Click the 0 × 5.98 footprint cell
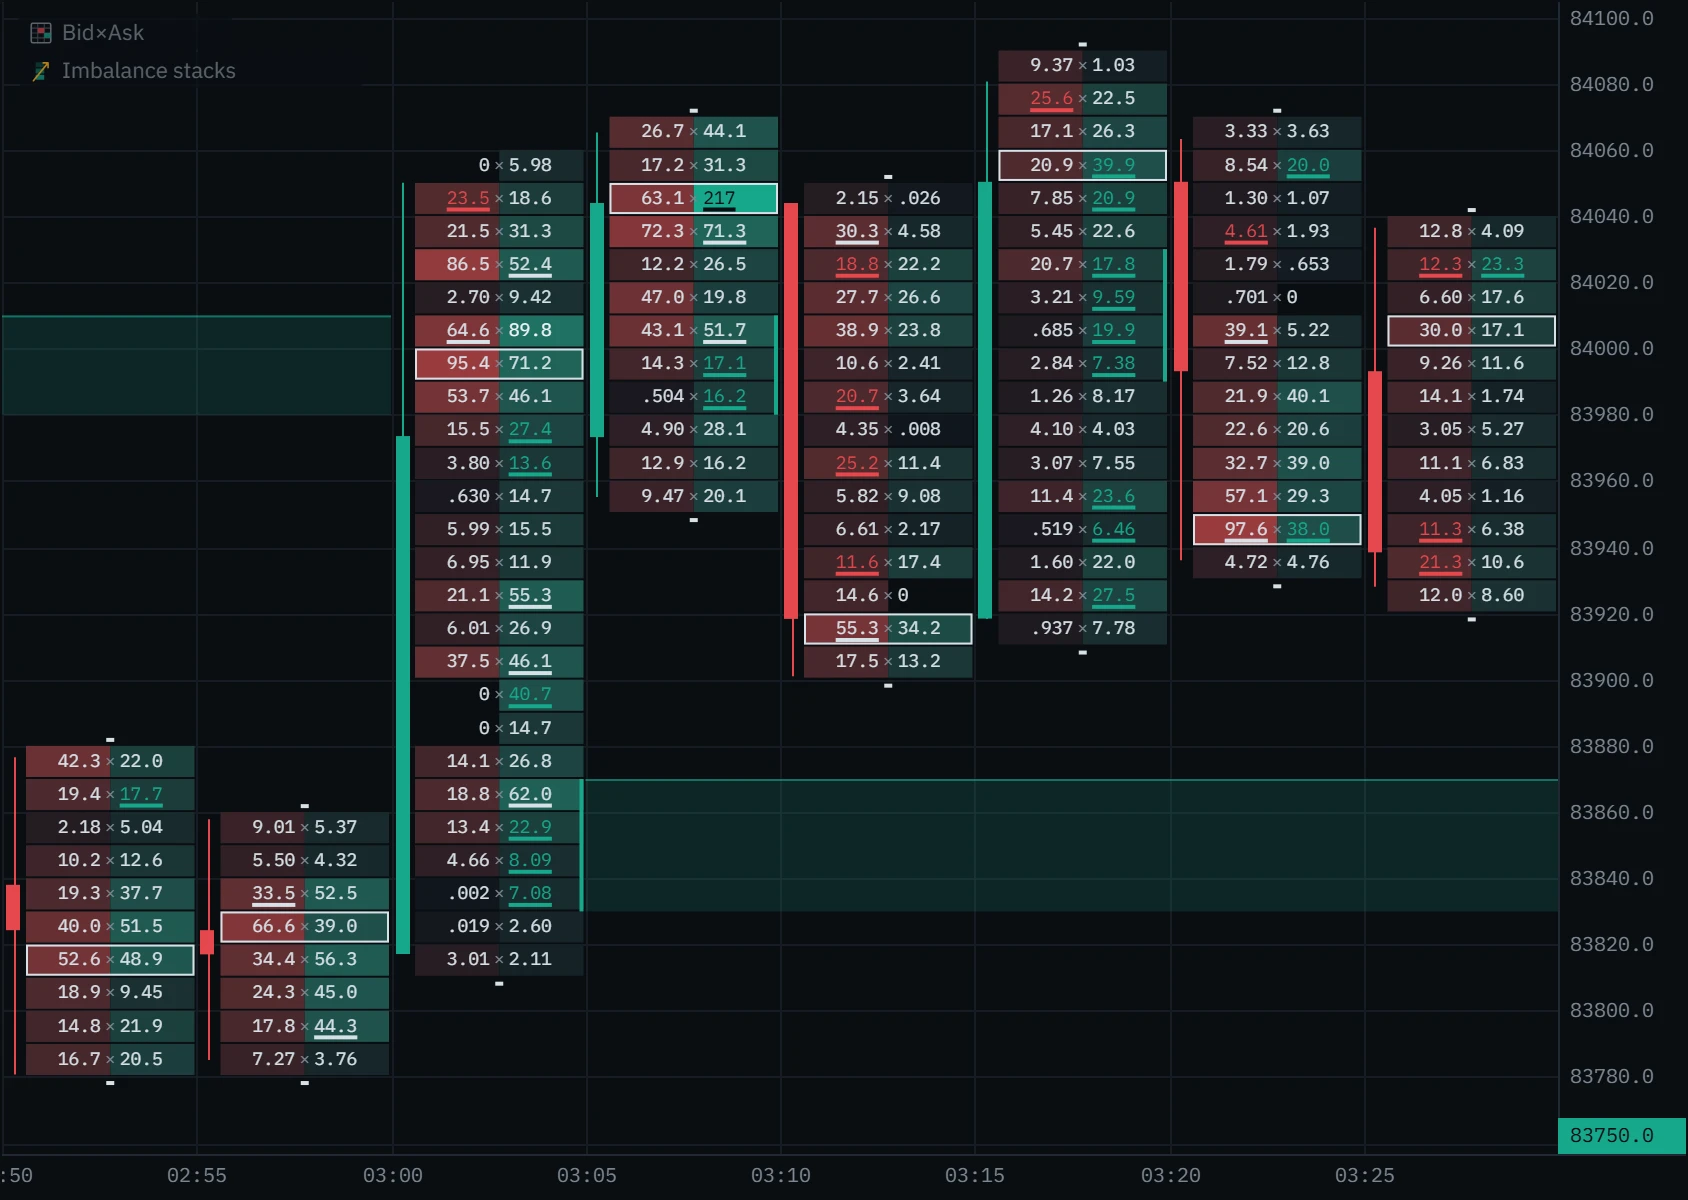1688x1200 pixels. [x=499, y=165]
